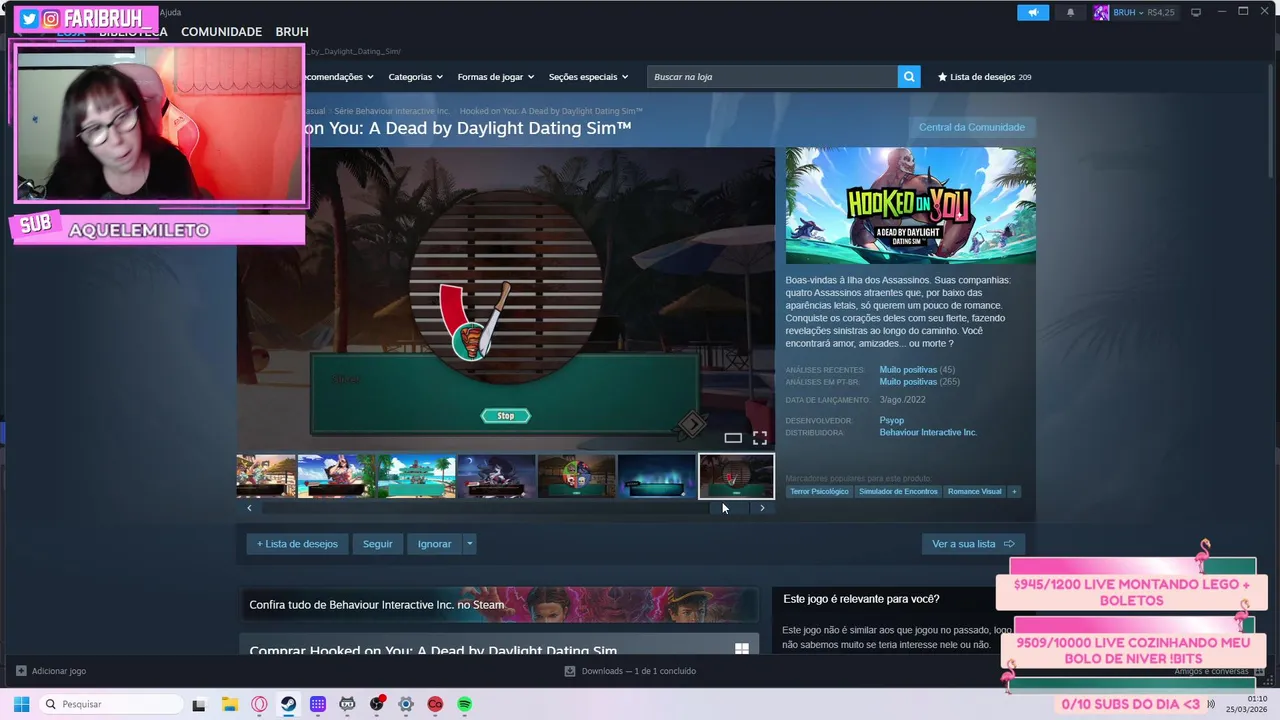
Task: Open Behaviour Interactive Inc. publisher link
Action: point(928,433)
